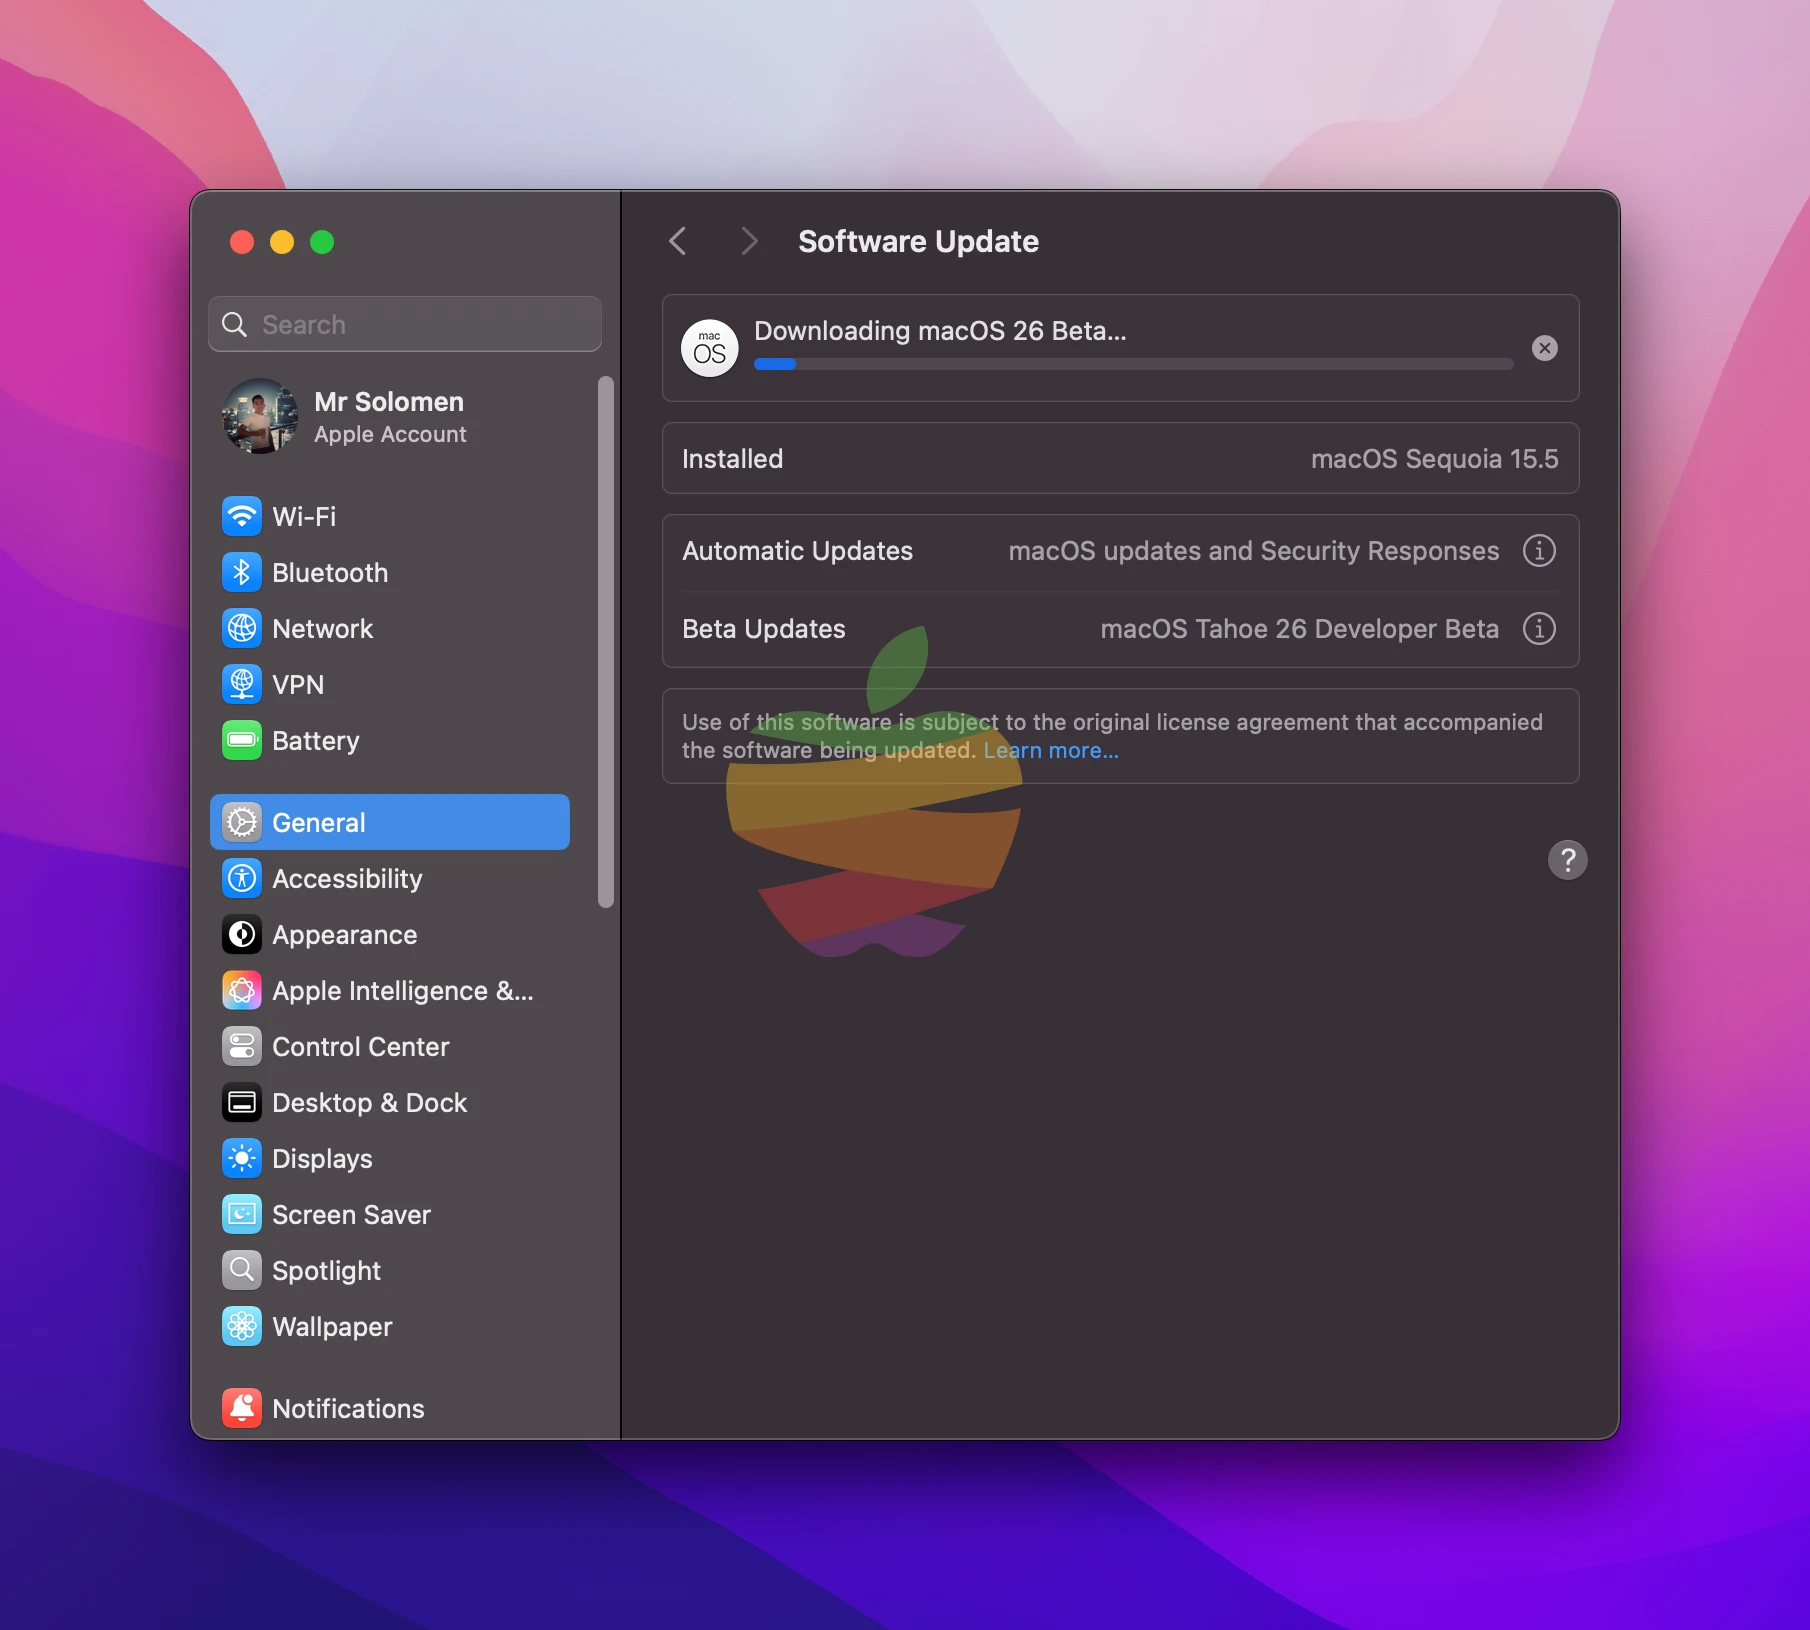Click Downloading macOS 26 Beta text
Screen dimensions: 1810x1630
[940, 331]
